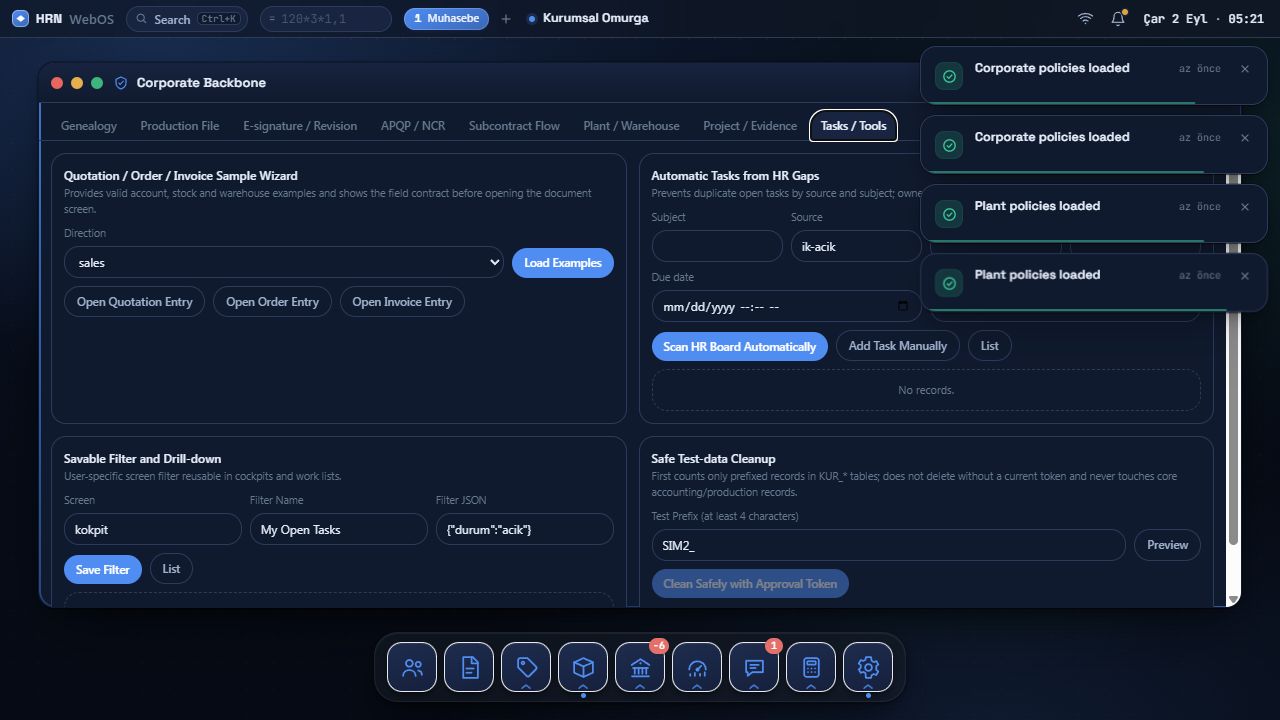The image size is (1280, 720).
Task: Click the Wi-Fi status icon
Action: coord(1085,19)
